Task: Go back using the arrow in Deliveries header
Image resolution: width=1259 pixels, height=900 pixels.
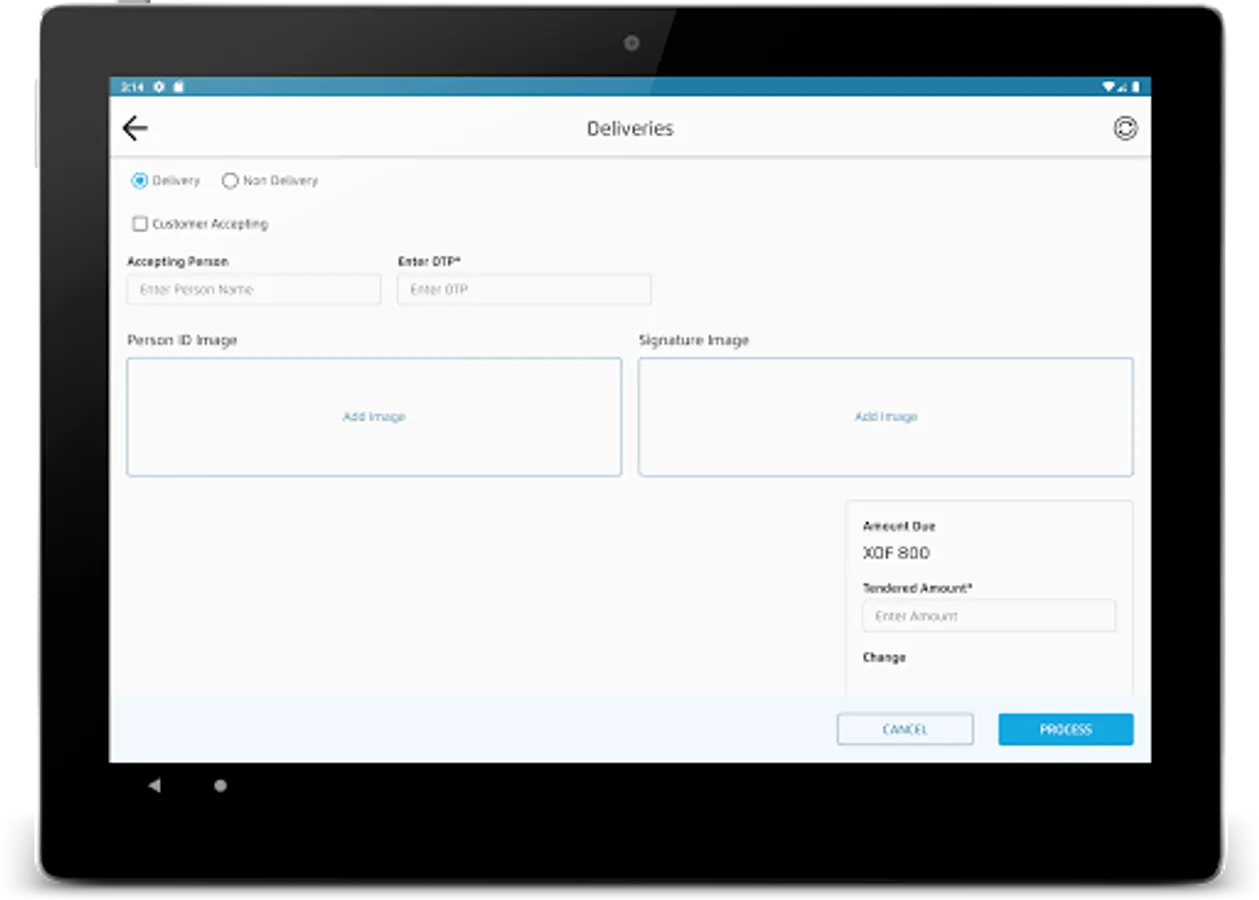Action: click(135, 128)
